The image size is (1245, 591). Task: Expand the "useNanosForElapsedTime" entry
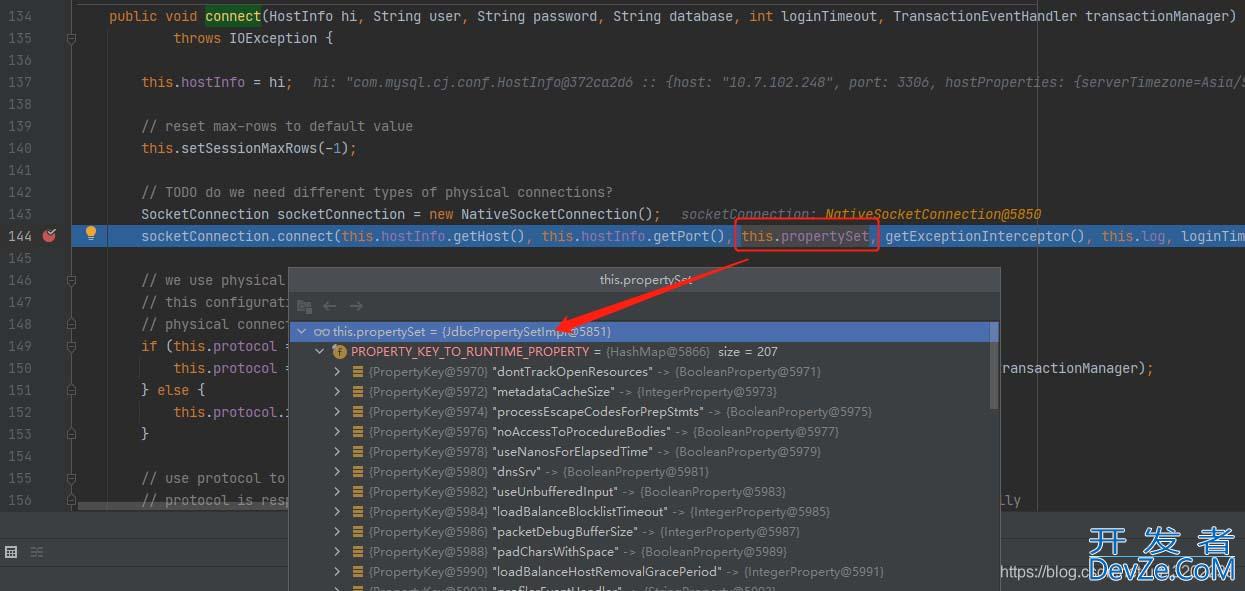pyautogui.click(x=338, y=452)
